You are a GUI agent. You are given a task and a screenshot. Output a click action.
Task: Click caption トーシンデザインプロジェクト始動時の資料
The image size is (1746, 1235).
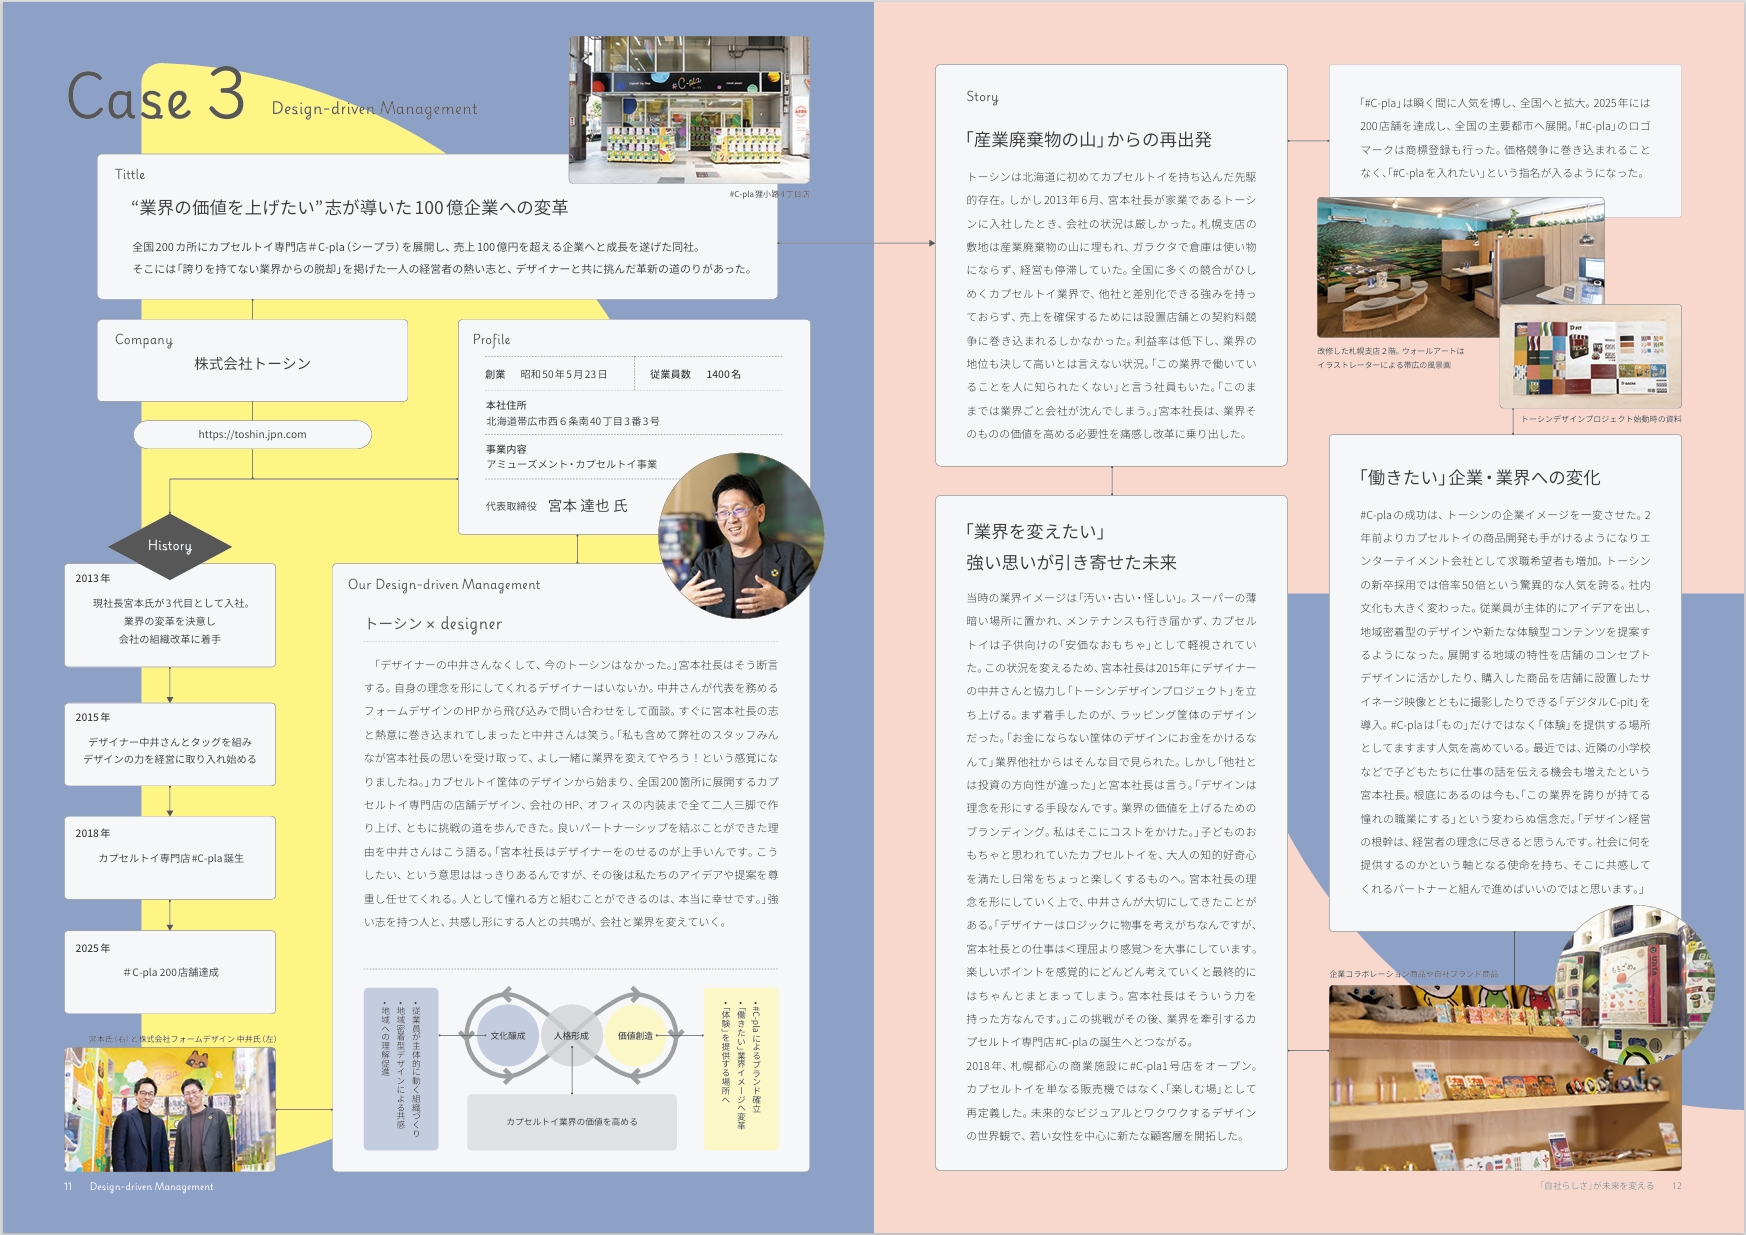tap(1601, 419)
